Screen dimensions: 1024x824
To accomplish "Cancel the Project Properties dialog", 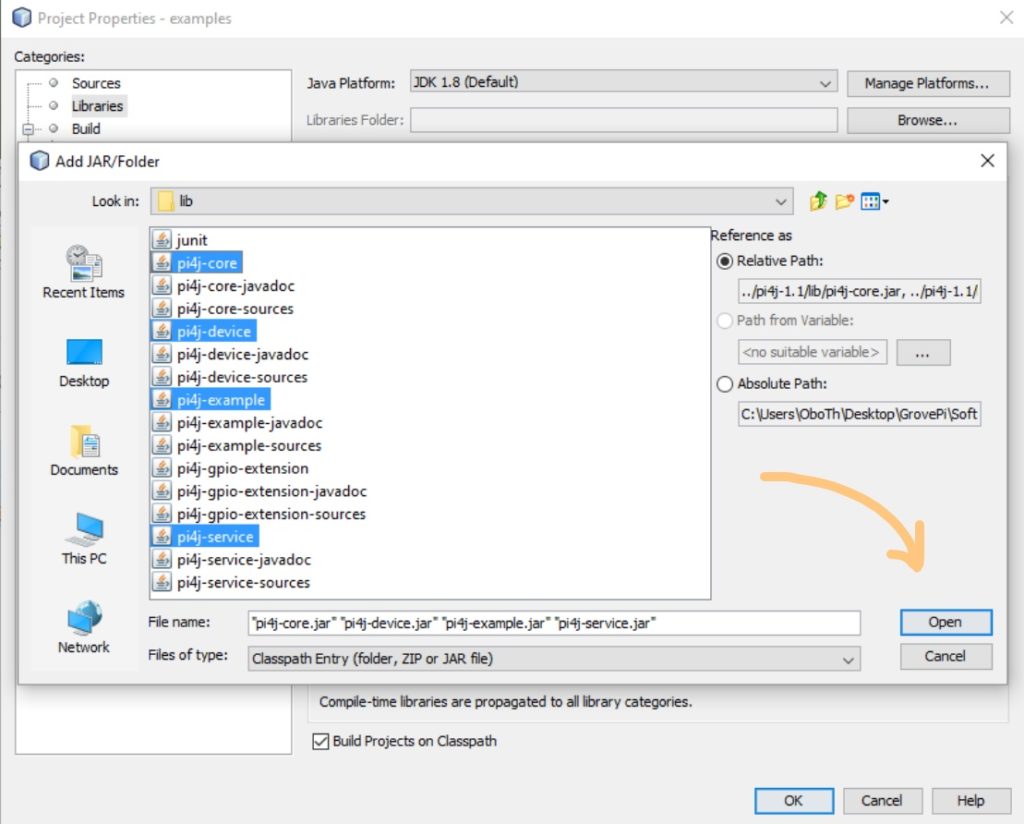I will pyautogui.click(x=882, y=800).
